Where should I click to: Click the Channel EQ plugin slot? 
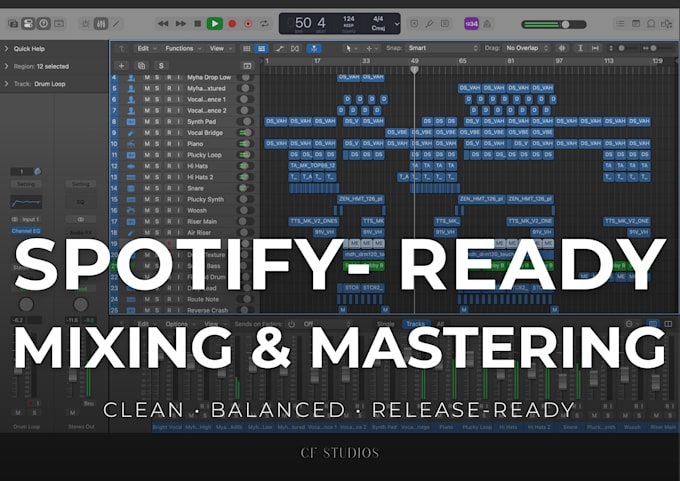26,231
